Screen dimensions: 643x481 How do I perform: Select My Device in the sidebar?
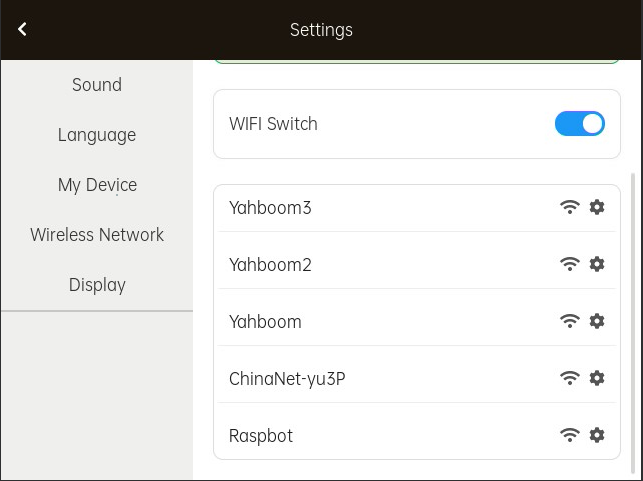97,185
